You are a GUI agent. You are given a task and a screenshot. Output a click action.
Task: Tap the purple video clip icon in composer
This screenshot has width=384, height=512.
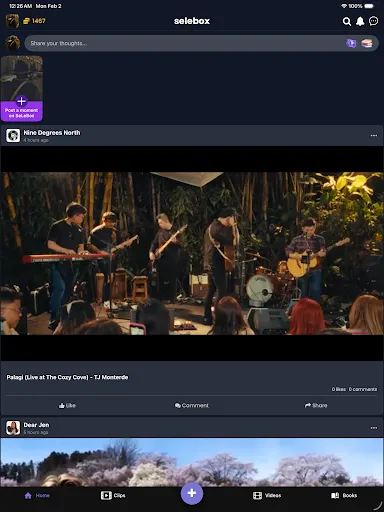coord(351,43)
